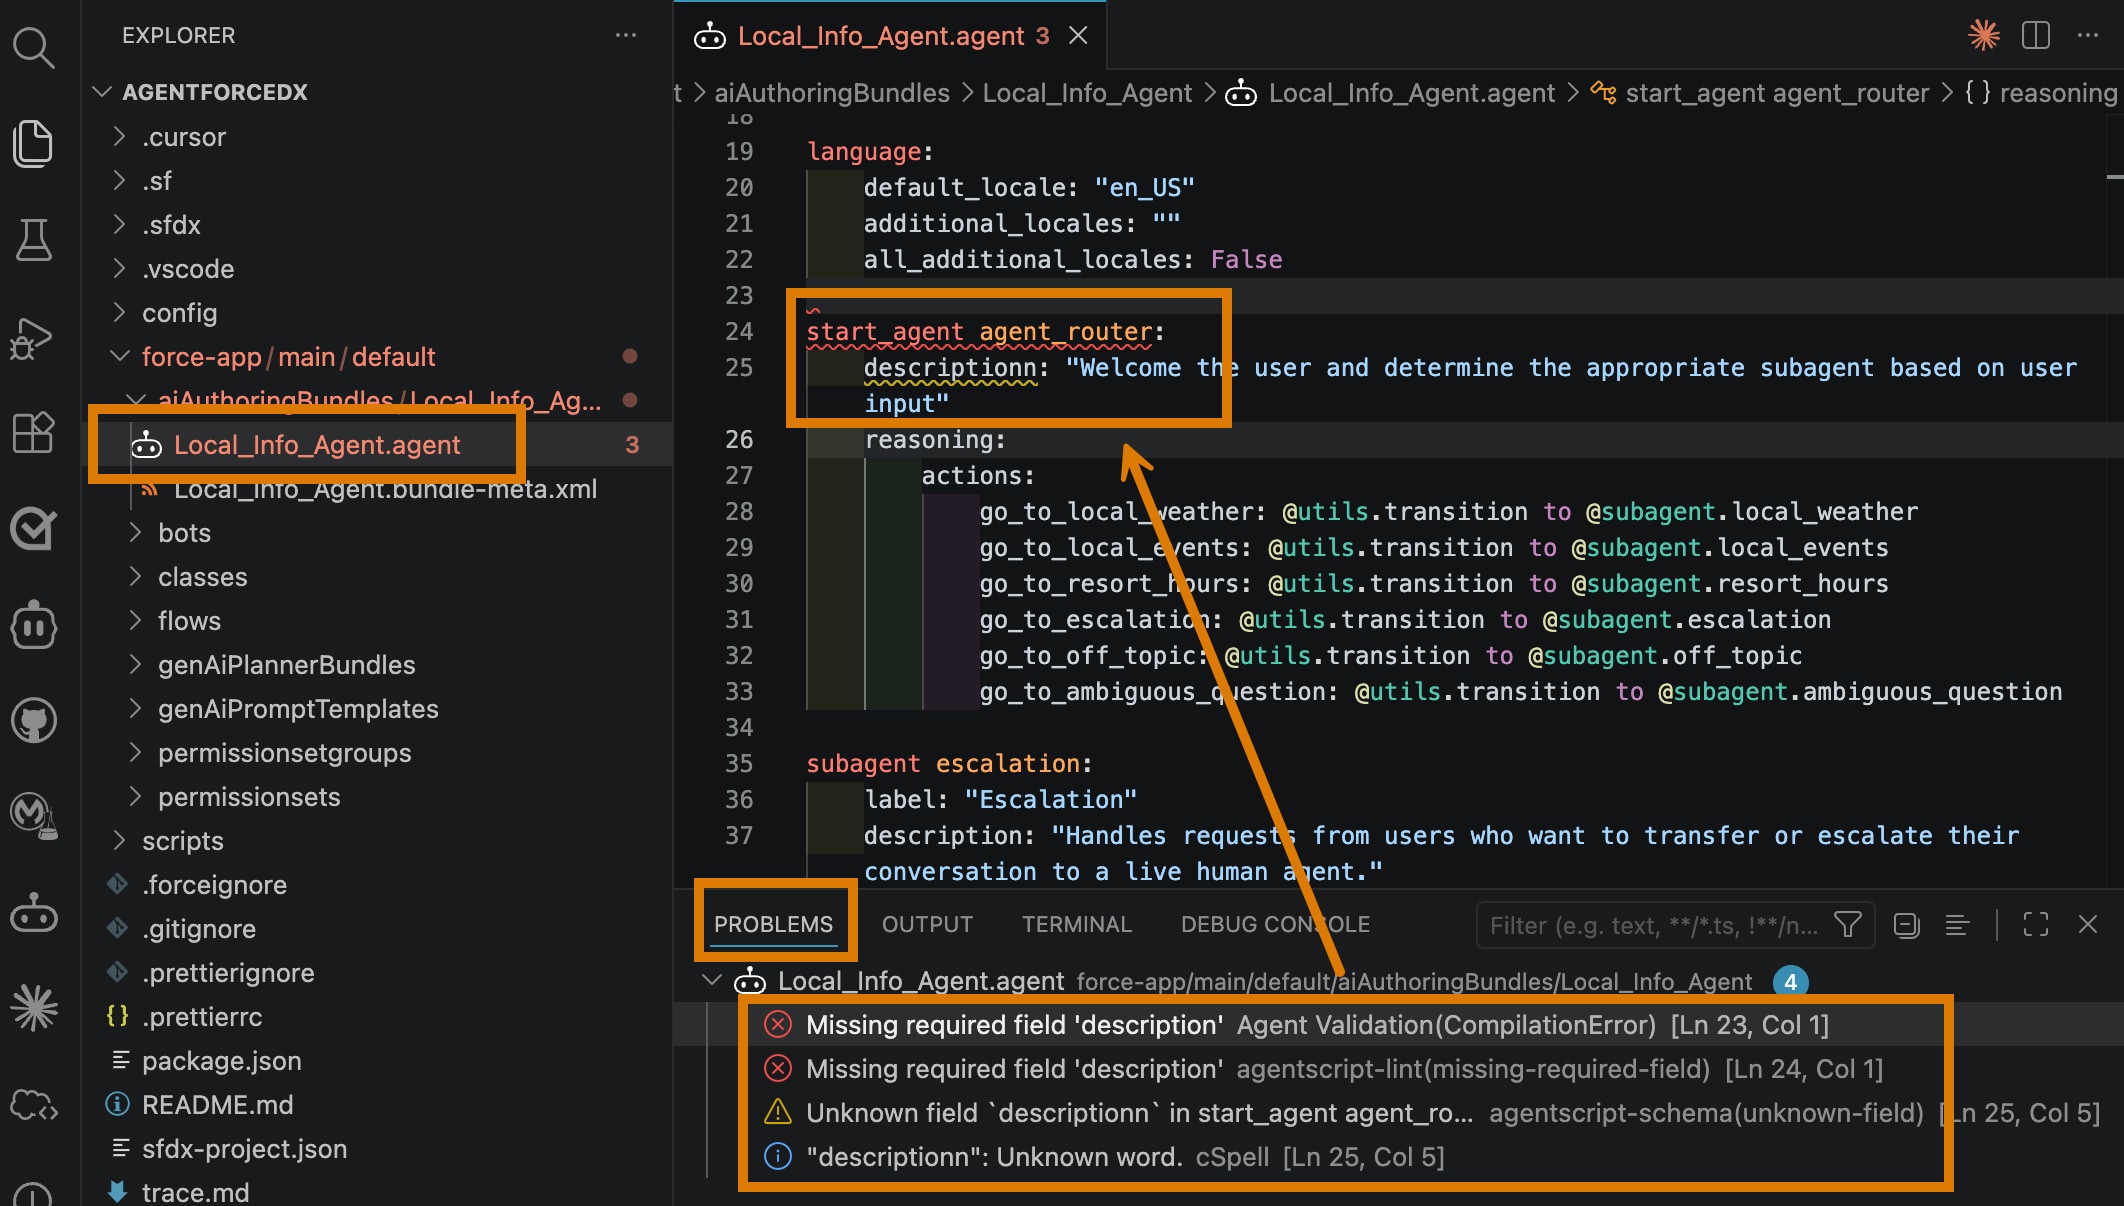Collapse Local_Info_Agent.agent group in Problems
This screenshot has width=2124, height=1206.
pyautogui.click(x=712, y=981)
